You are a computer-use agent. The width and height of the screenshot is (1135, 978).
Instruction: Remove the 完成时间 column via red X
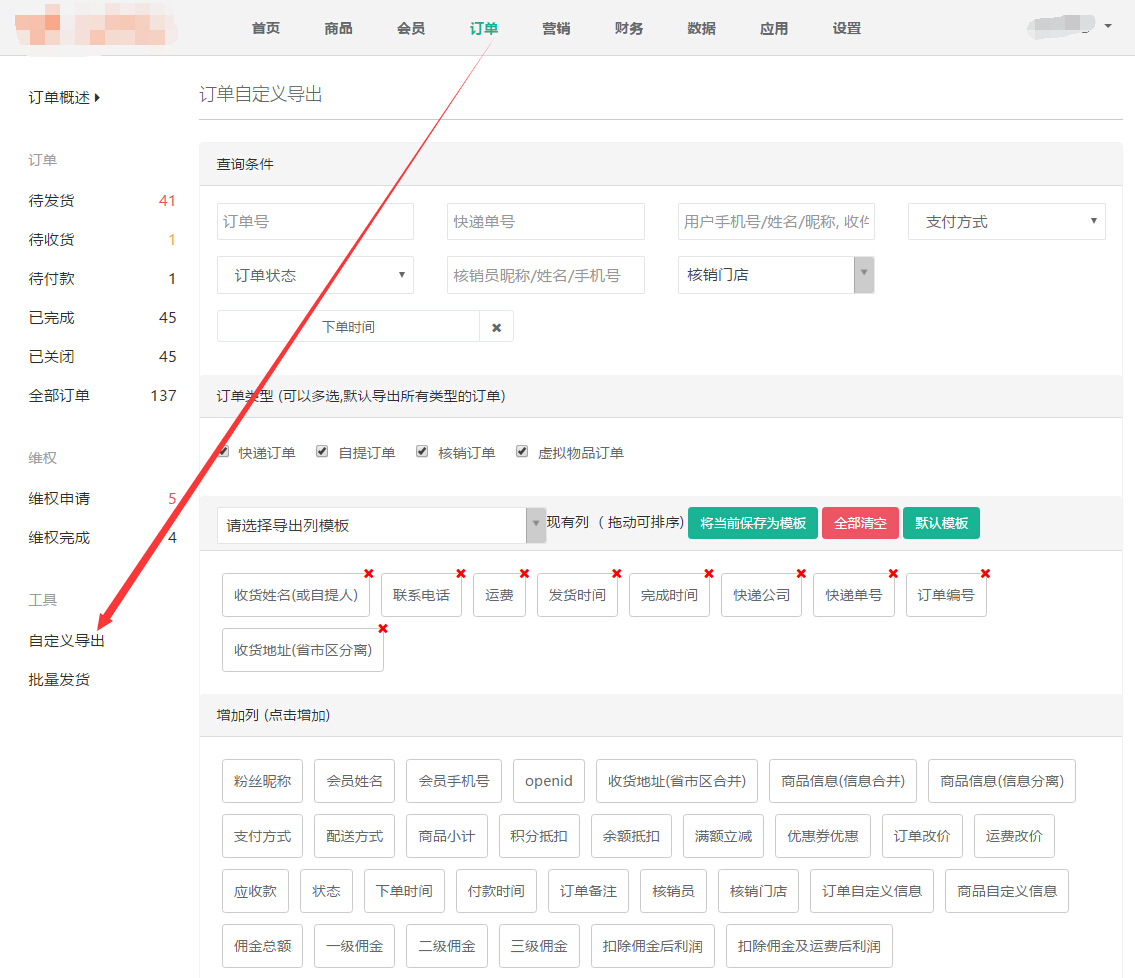(708, 574)
